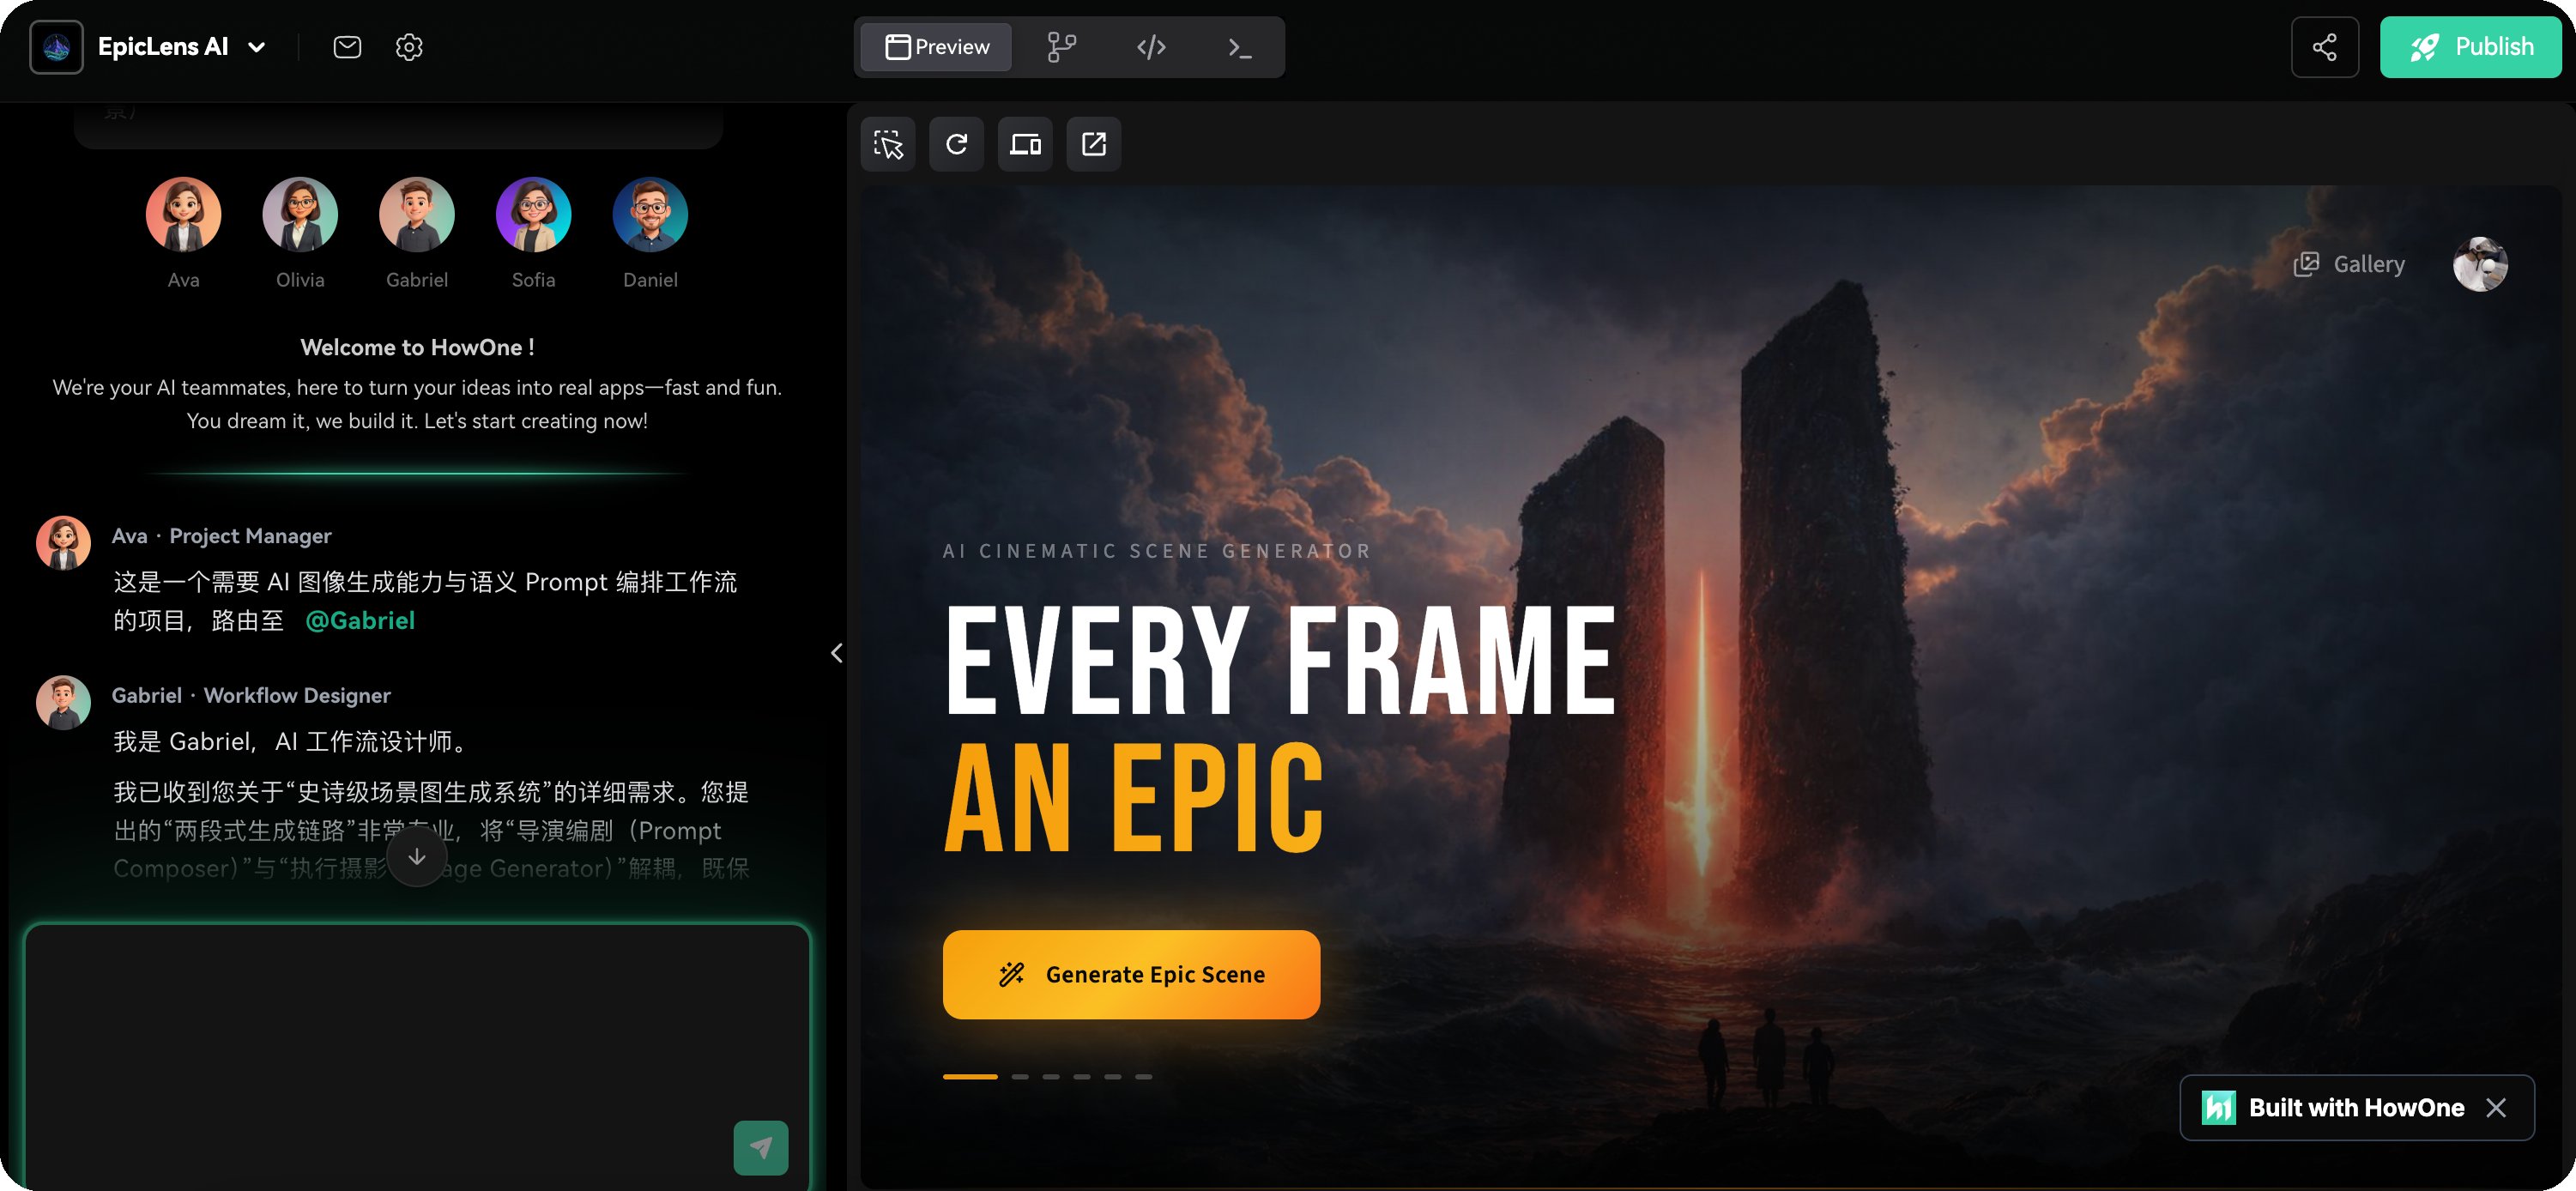2576x1191 pixels.
Task: Switch to the workflow branch tab
Action: pos(1061,47)
